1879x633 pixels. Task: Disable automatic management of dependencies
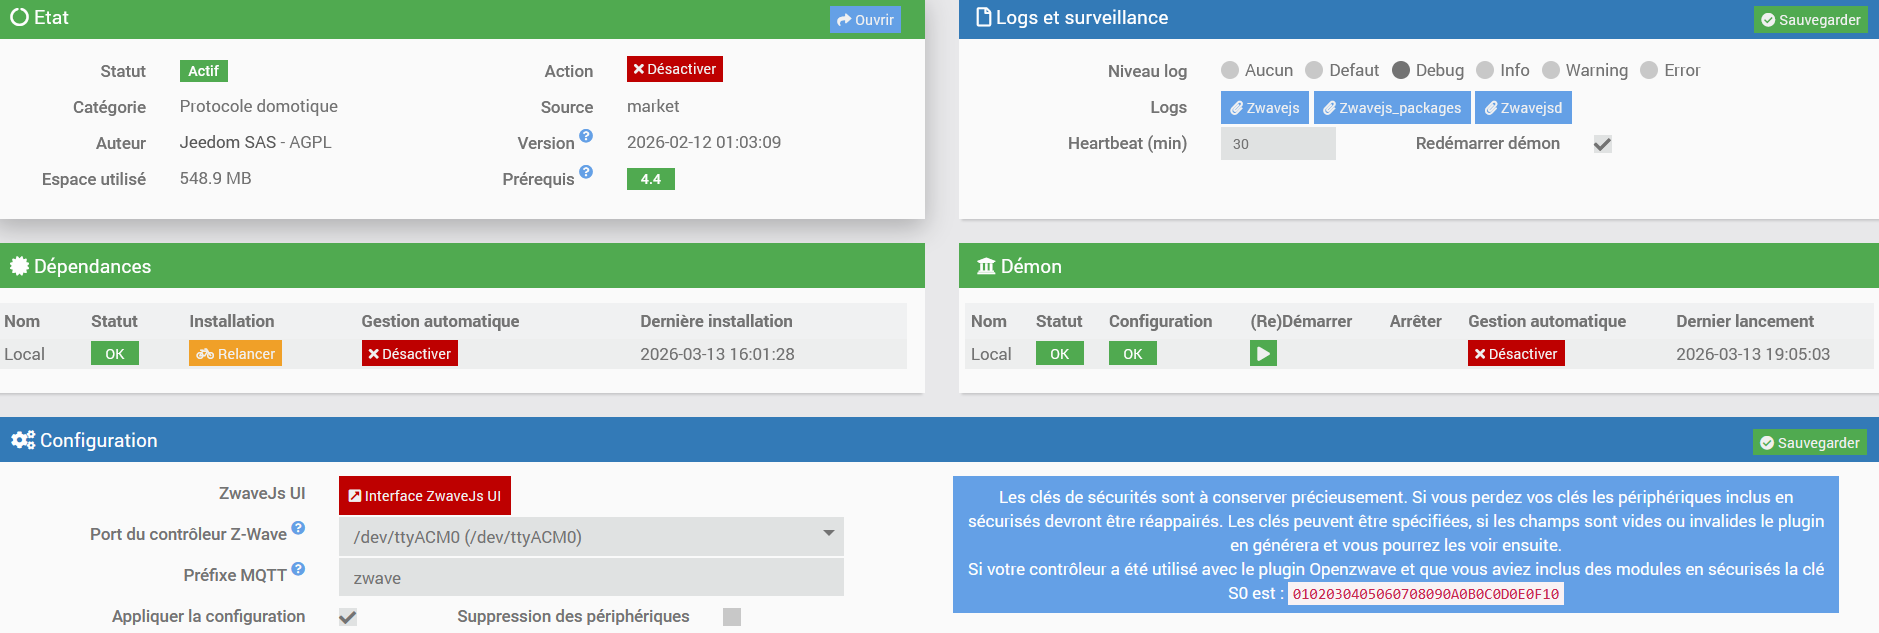click(x=409, y=354)
